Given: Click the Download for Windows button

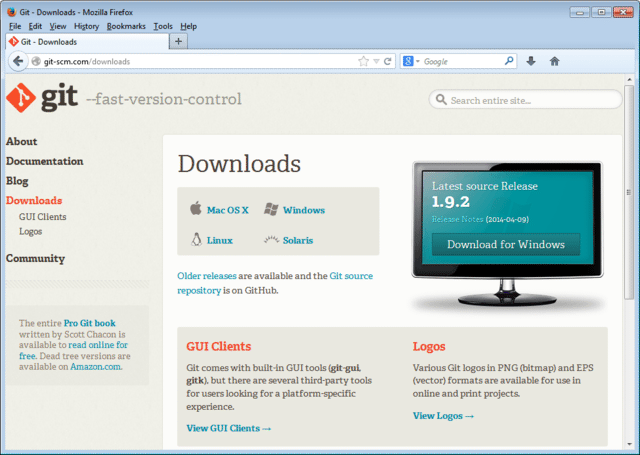Looking at the screenshot, I should click(x=506, y=244).
